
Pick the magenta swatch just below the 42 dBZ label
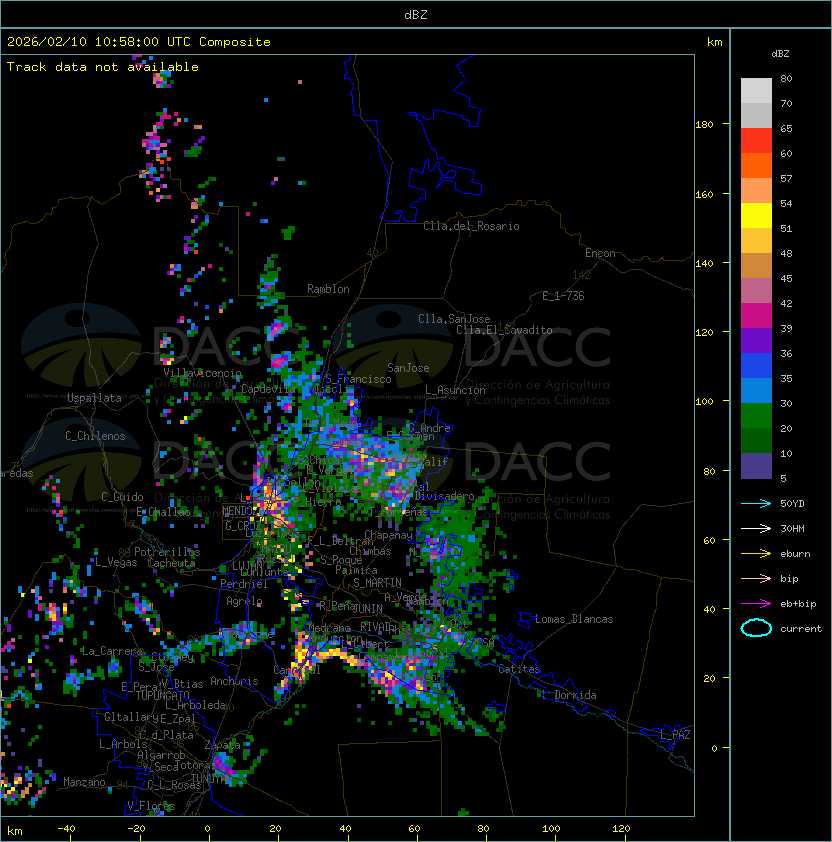756,316
